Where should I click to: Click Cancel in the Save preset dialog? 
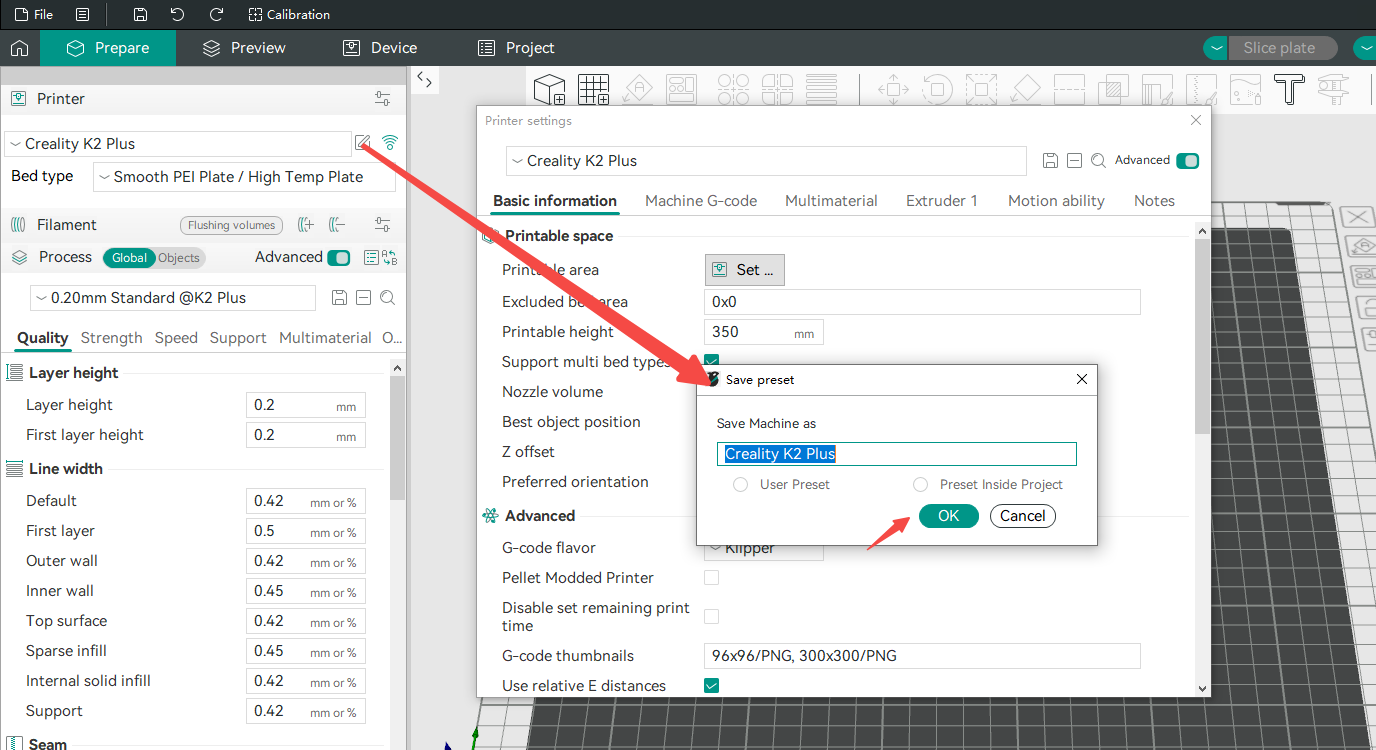[x=1023, y=516]
